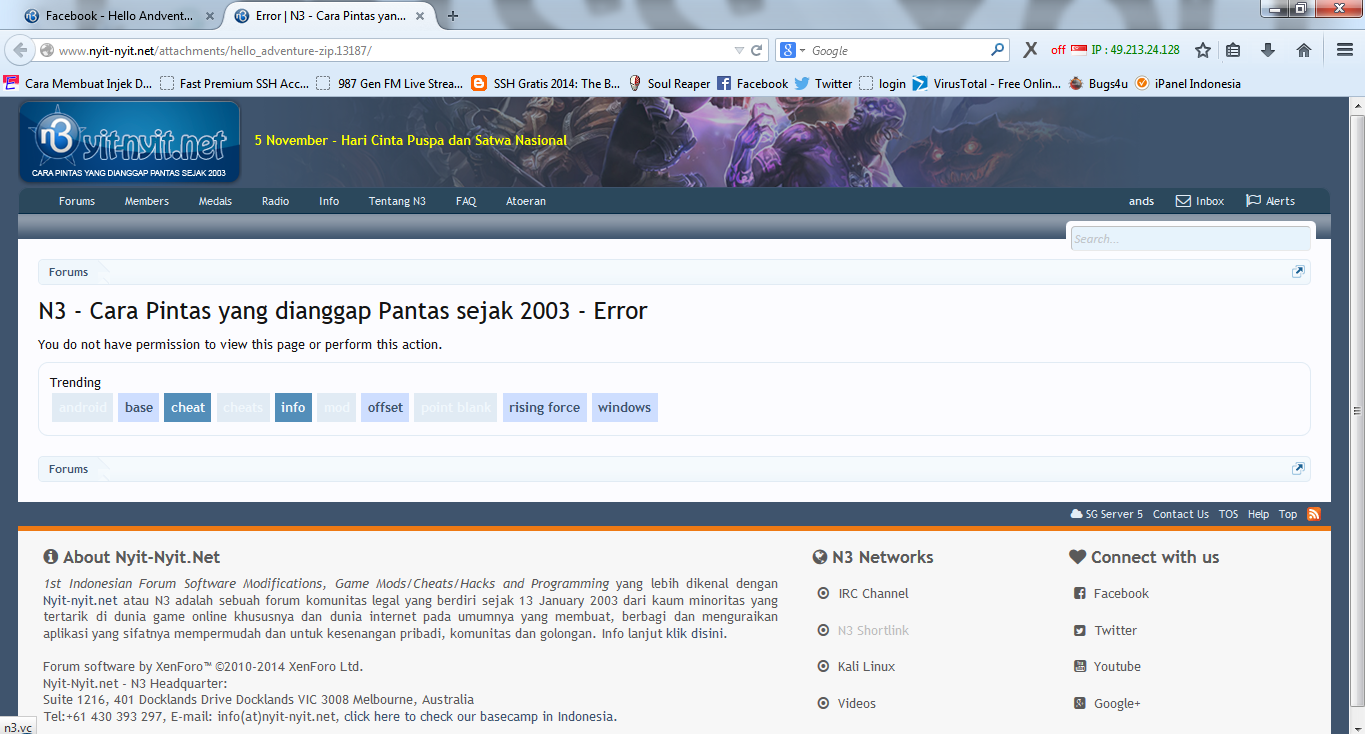Open iPanel Indonesia bookmark
This screenshot has width=1365, height=734.
(x=1187, y=84)
